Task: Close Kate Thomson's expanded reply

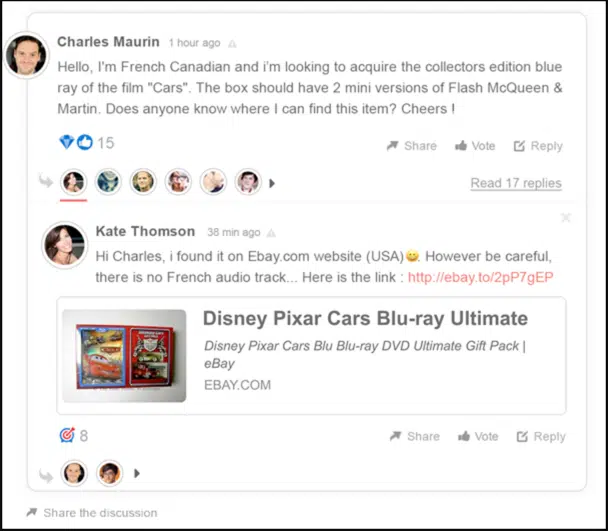Action: [566, 217]
